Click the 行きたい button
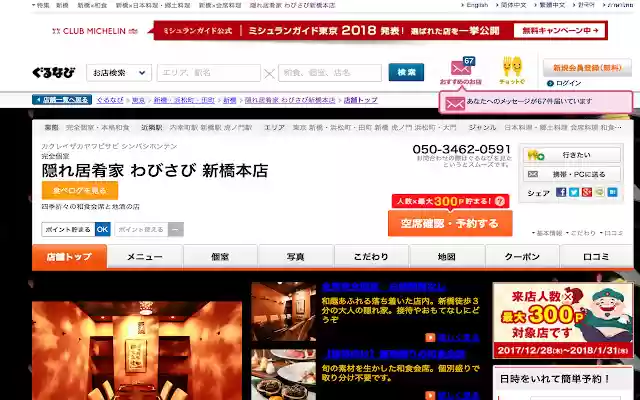 click(x=572, y=155)
